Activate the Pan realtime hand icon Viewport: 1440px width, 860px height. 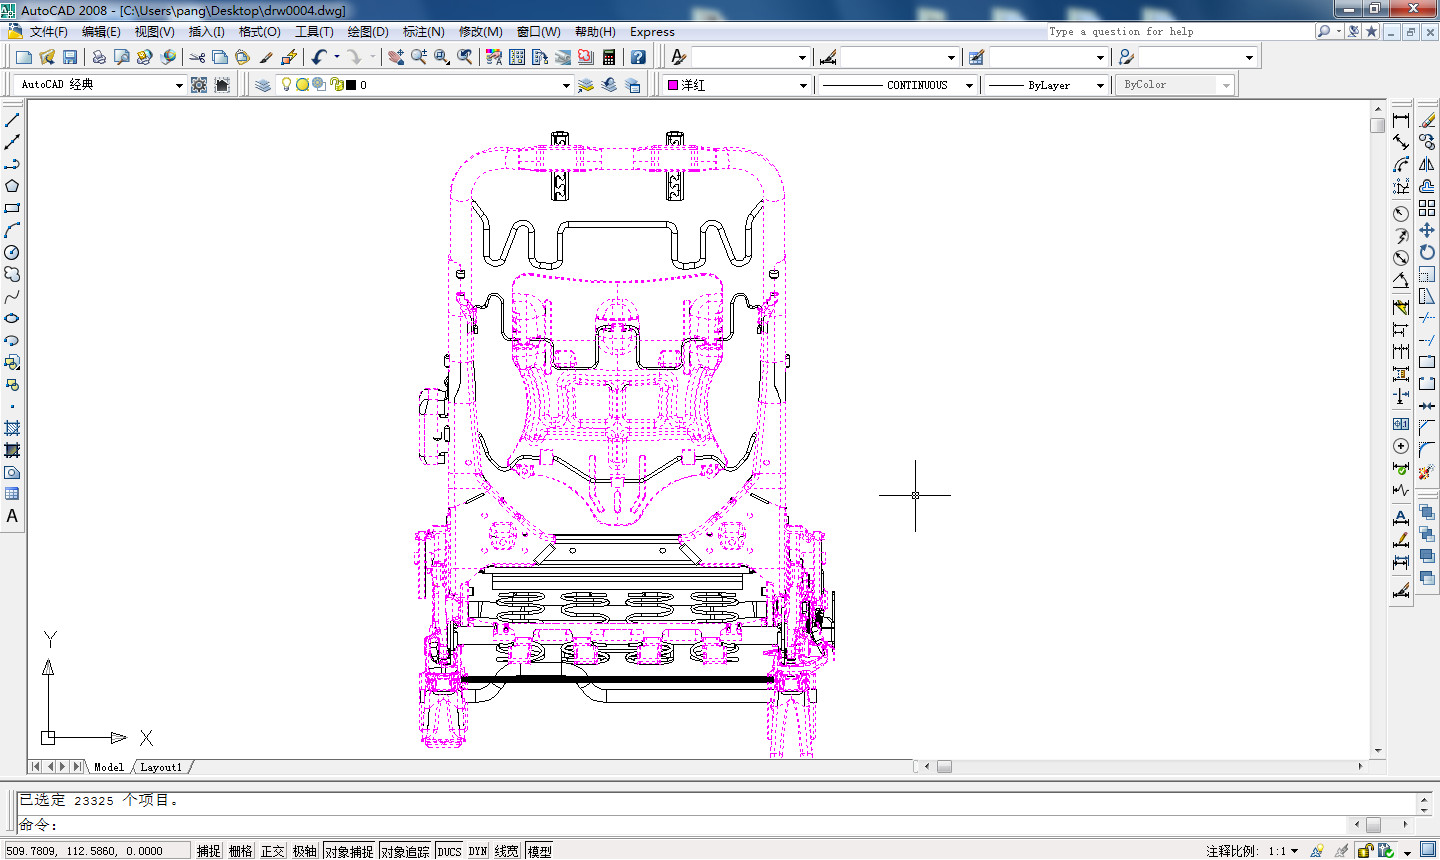[x=396, y=57]
